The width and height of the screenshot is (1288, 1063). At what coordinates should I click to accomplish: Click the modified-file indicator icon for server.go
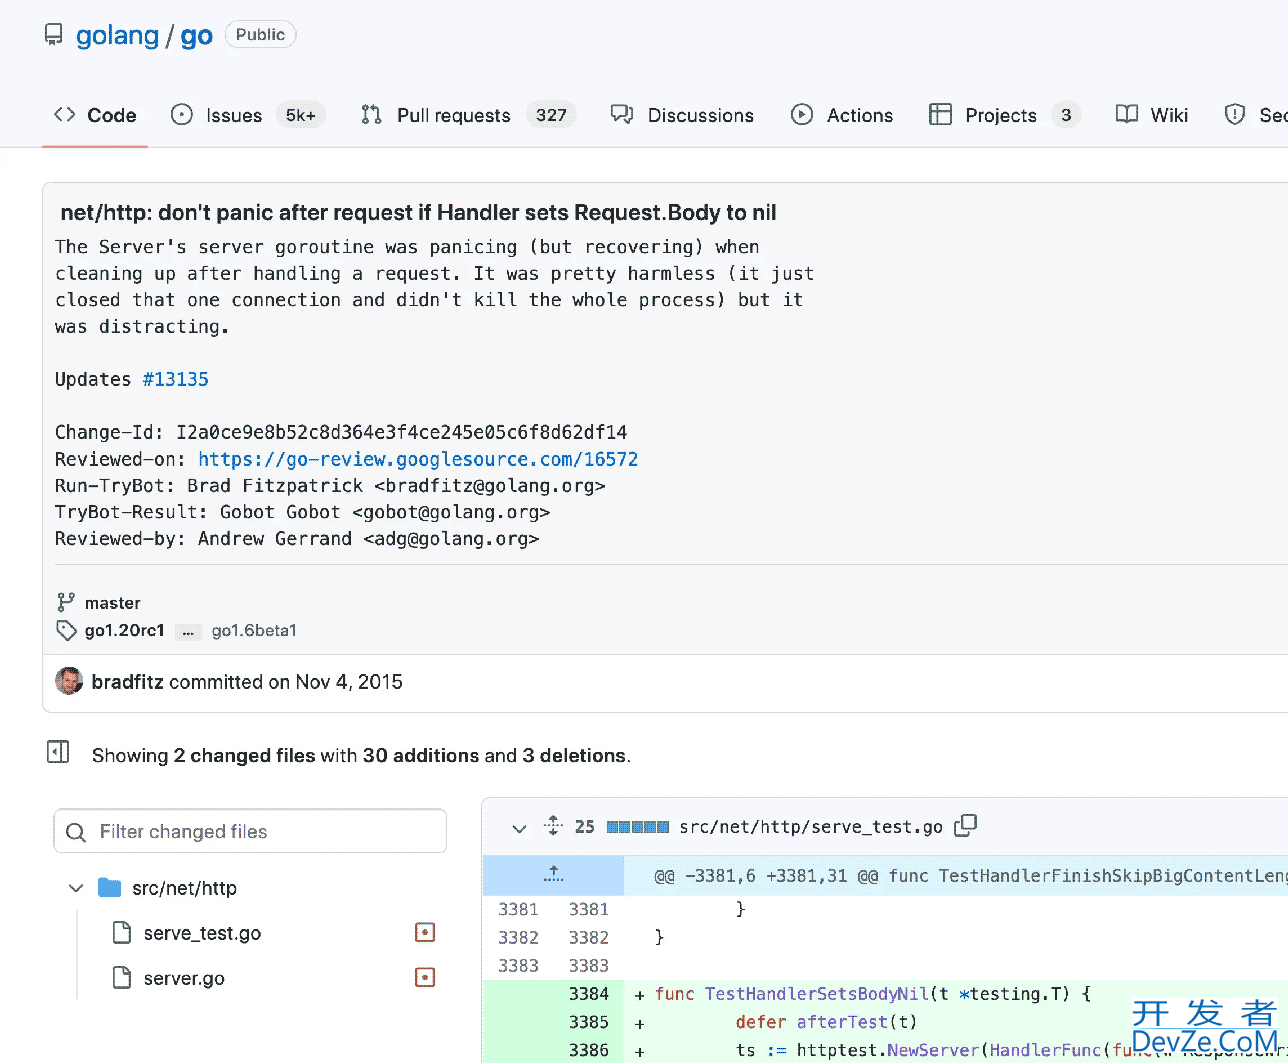point(425,977)
